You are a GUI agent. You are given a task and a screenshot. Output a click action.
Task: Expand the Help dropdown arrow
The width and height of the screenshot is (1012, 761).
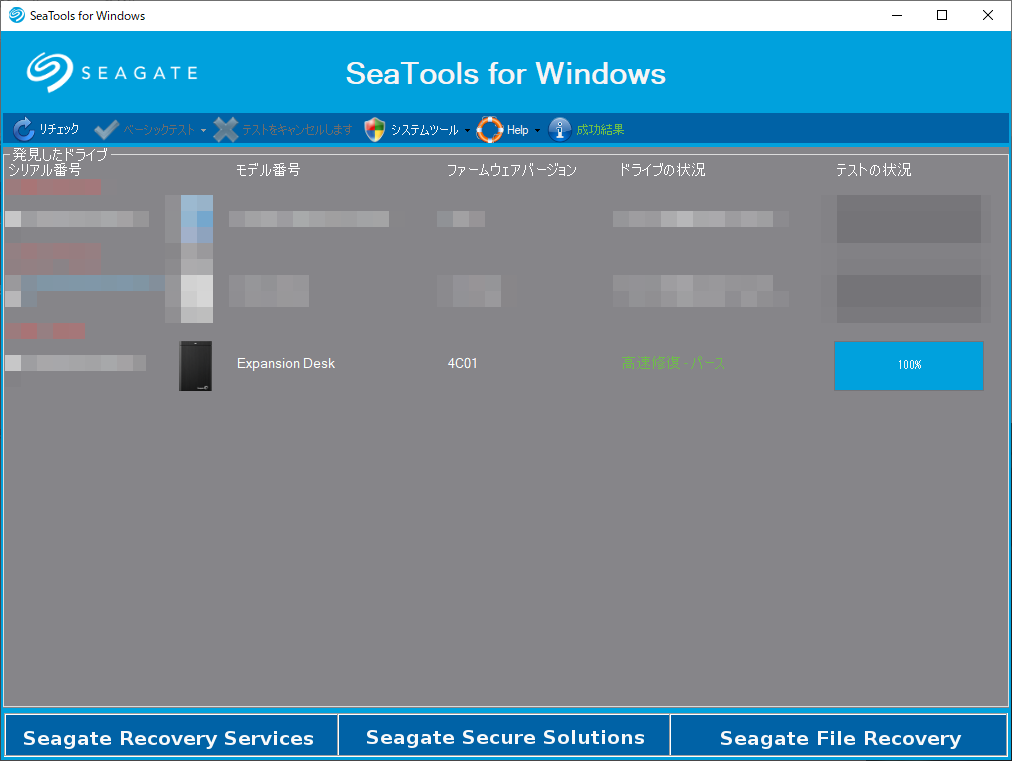pos(537,130)
